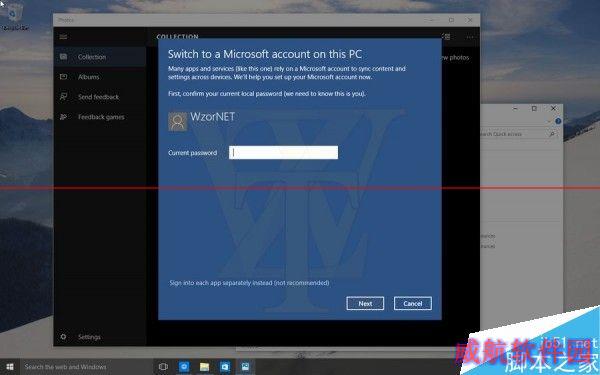
Task: Click the Photos app taskbar icon
Action: tap(245, 367)
